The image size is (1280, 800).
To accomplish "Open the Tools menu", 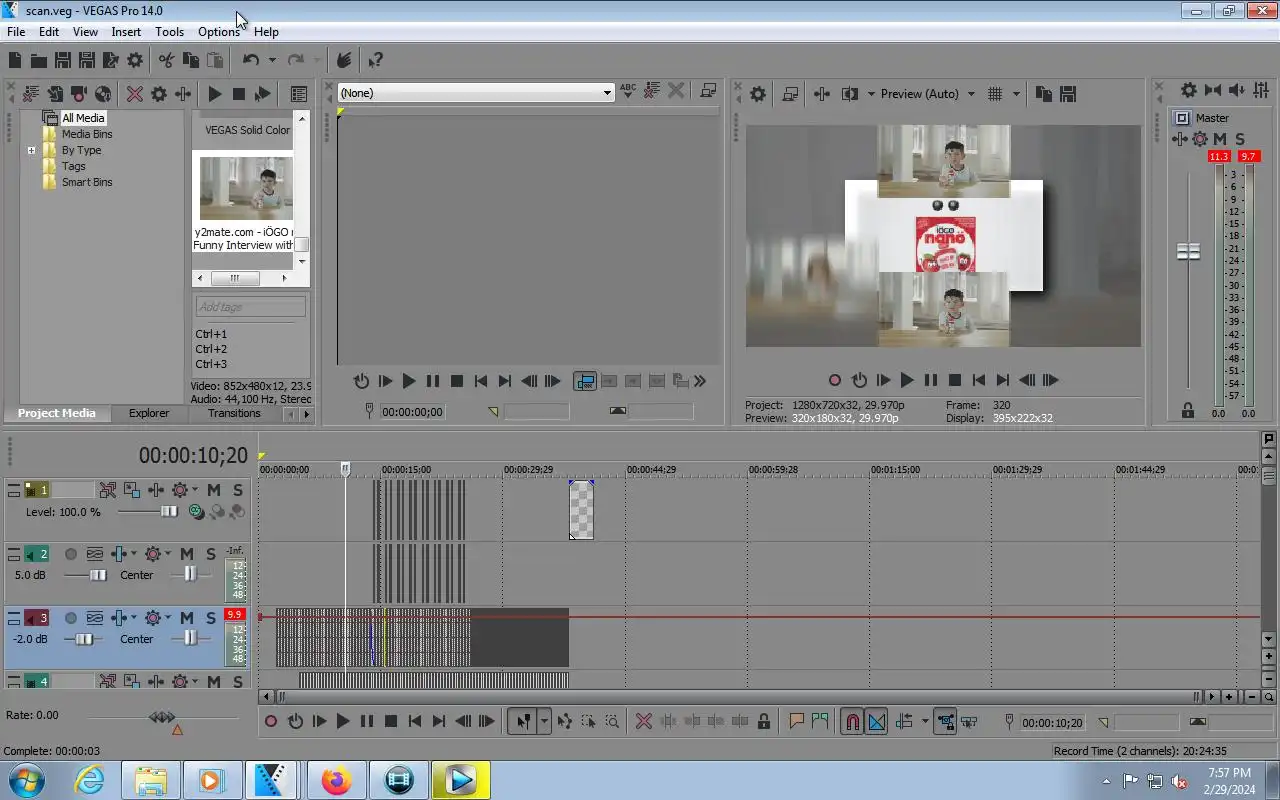I will (x=169, y=32).
